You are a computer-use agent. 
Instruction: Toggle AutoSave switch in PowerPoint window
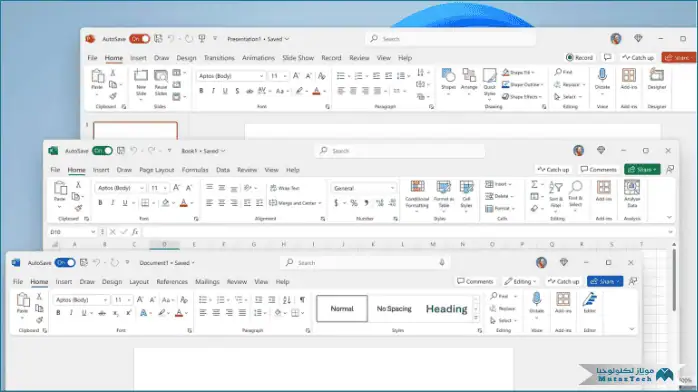(x=139, y=39)
